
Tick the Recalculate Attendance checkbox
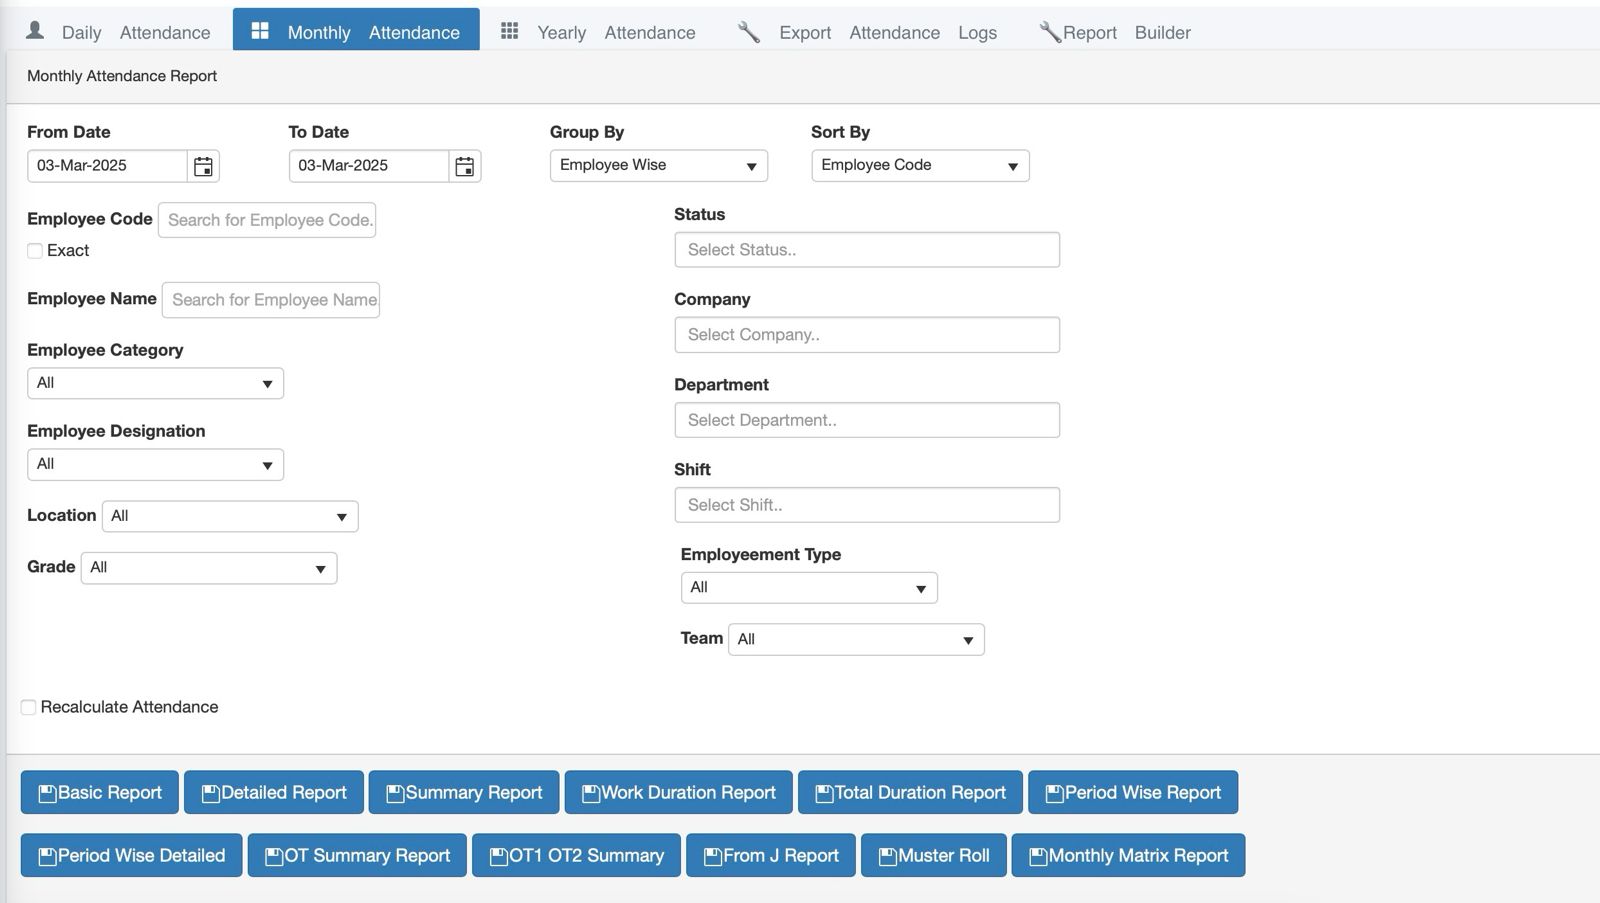click(x=29, y=708)
